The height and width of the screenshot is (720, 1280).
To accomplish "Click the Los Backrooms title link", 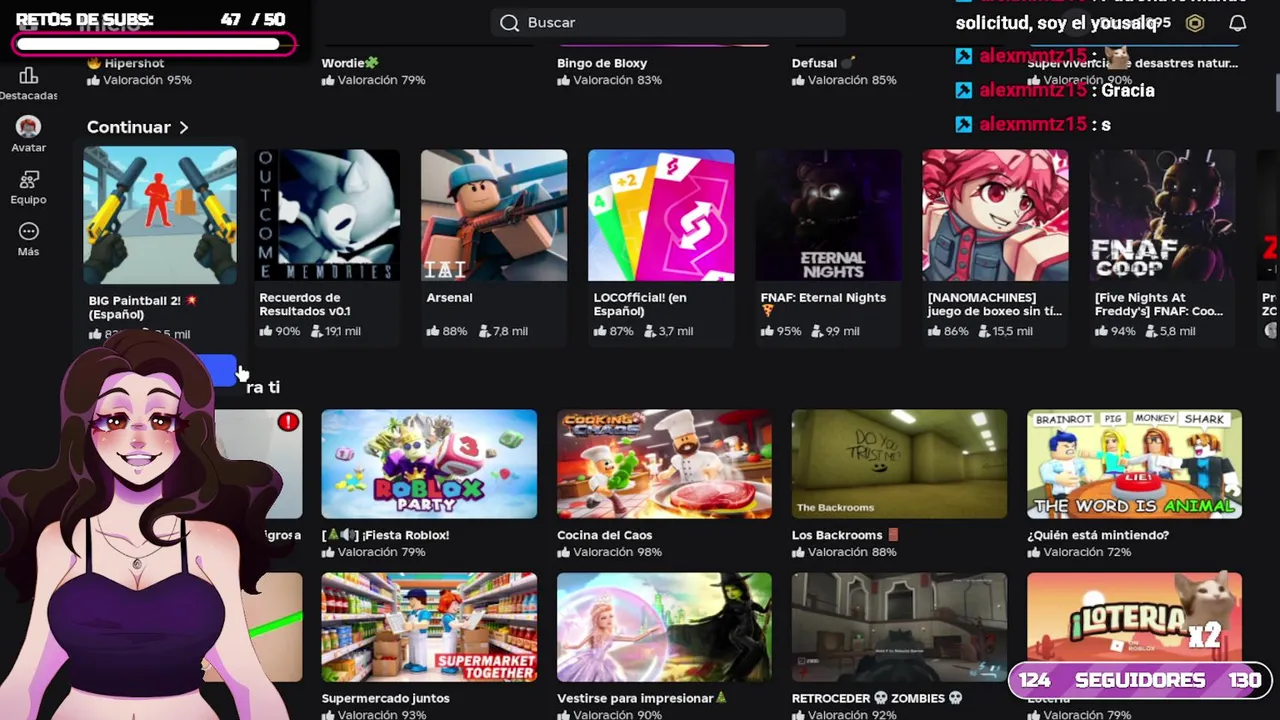I will click(x=837, y=535).
